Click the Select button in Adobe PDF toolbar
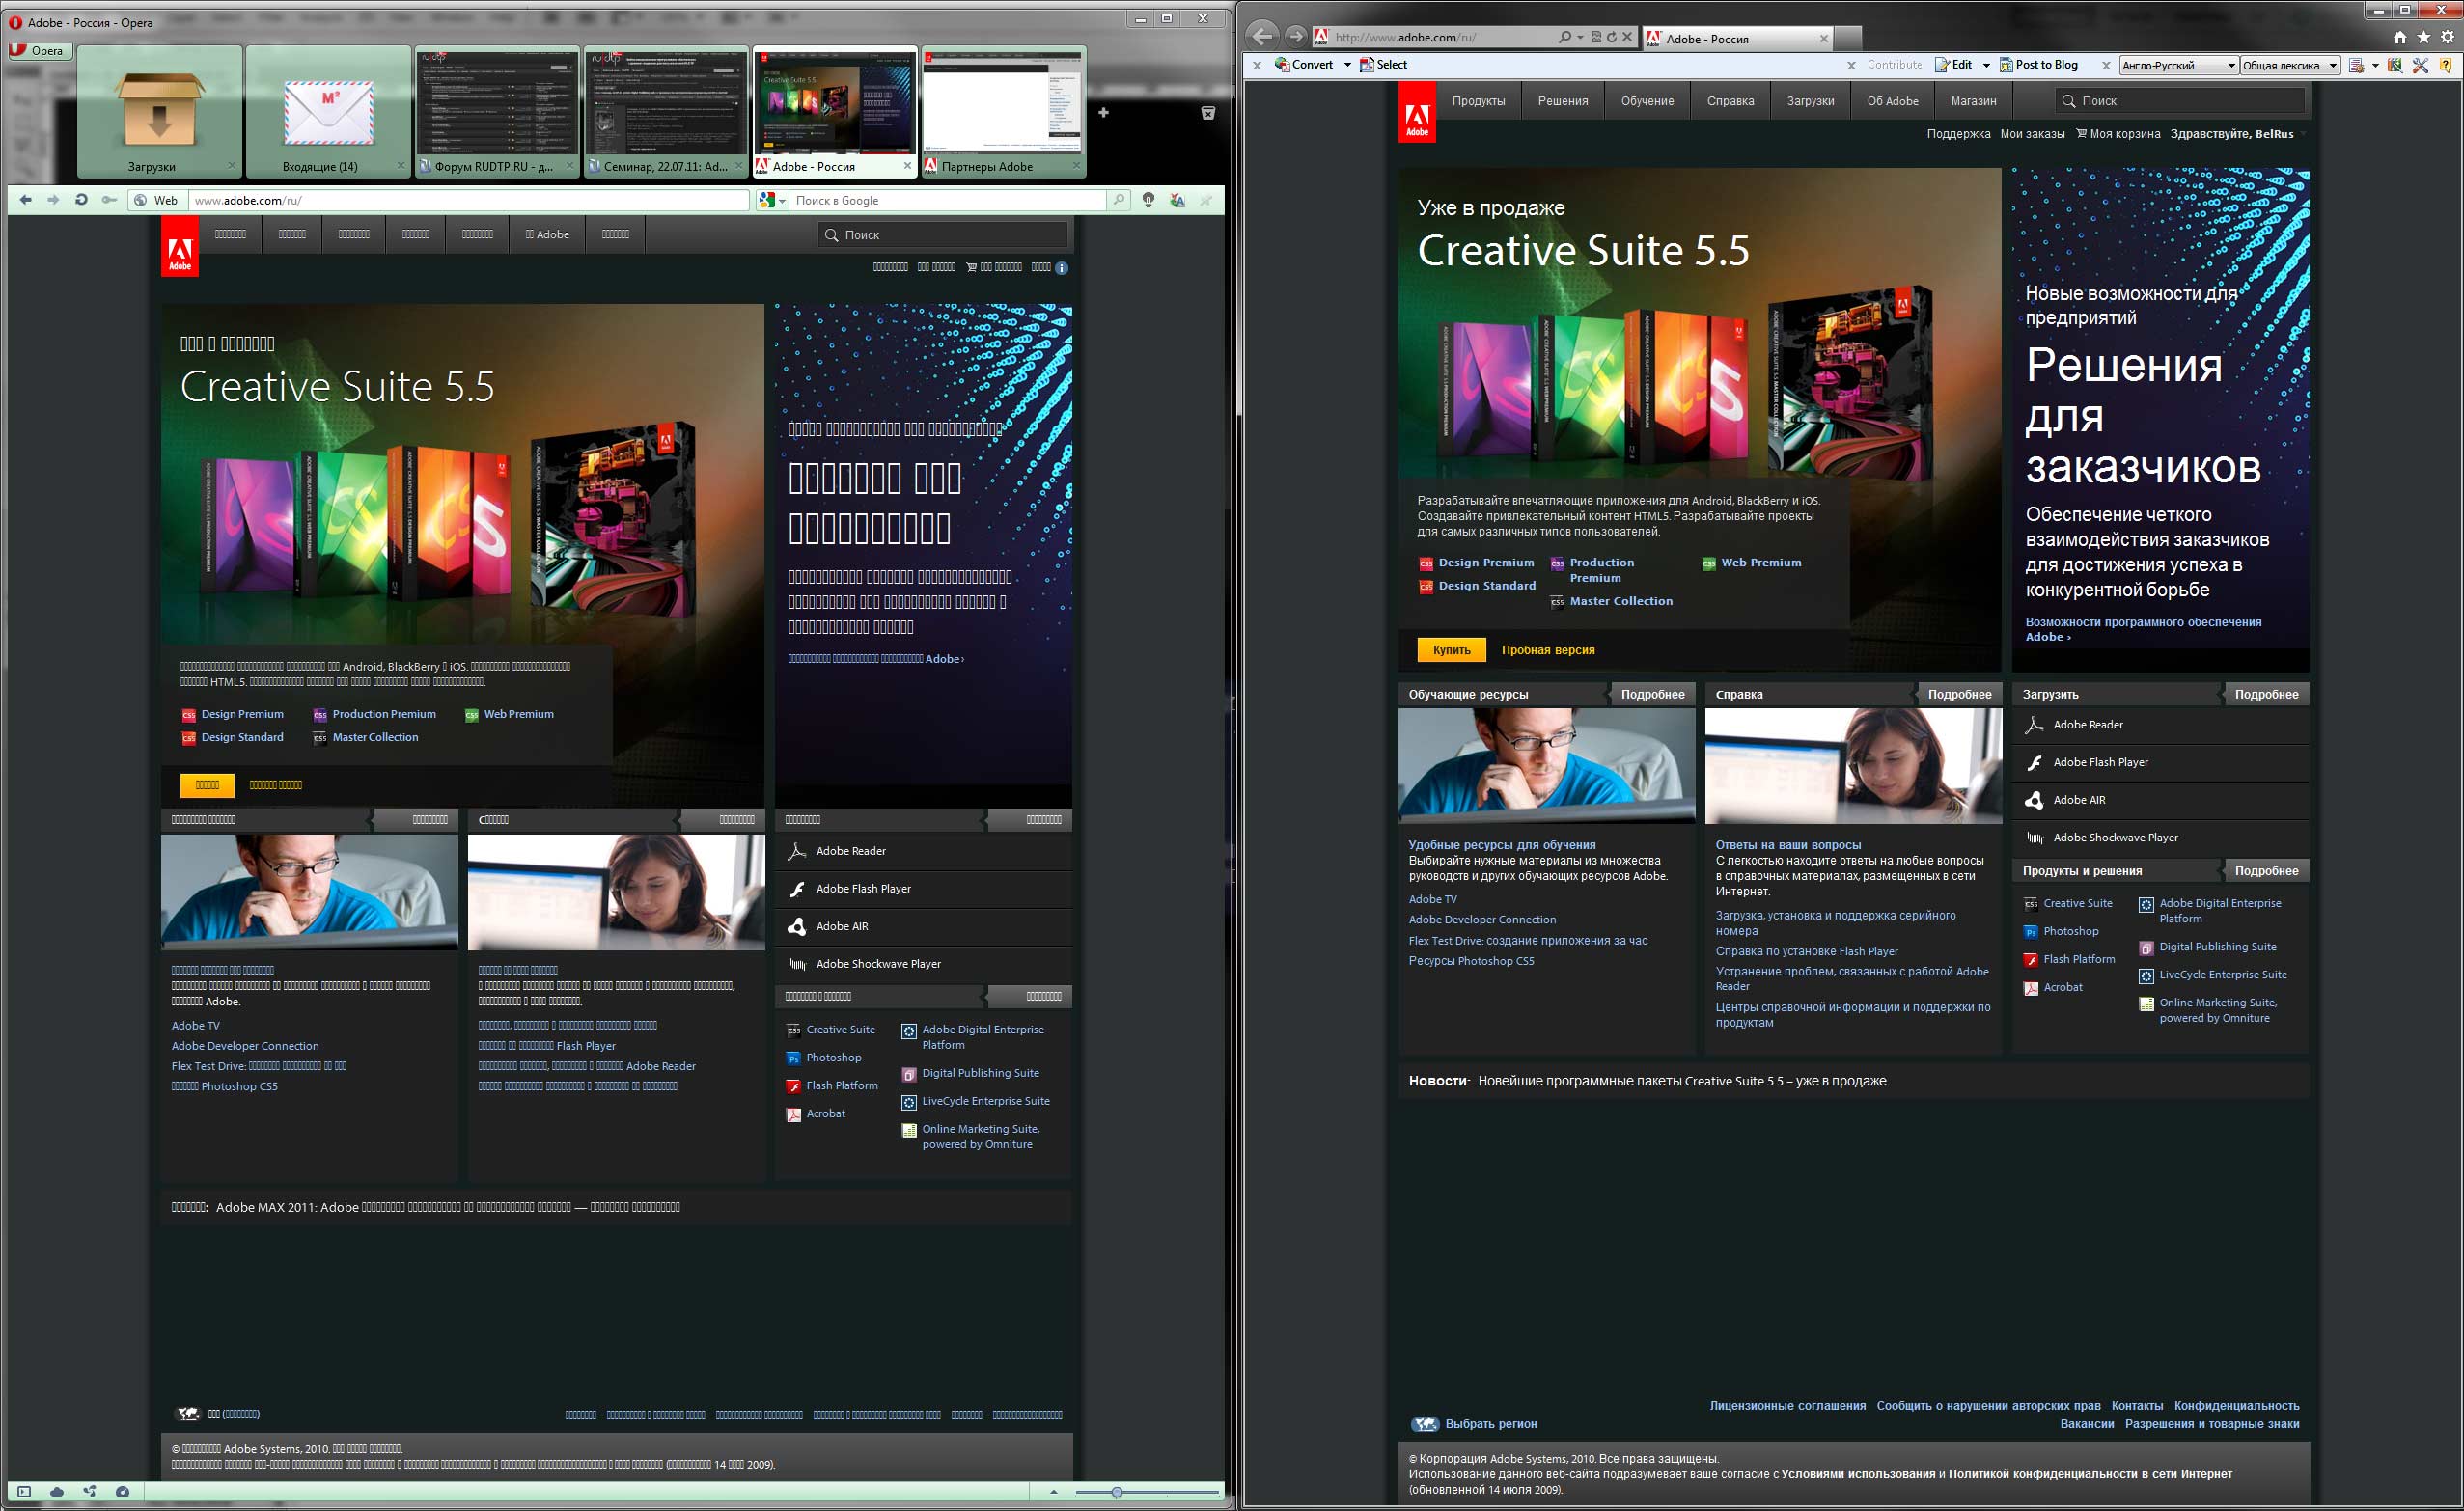 click(1383, 65)
